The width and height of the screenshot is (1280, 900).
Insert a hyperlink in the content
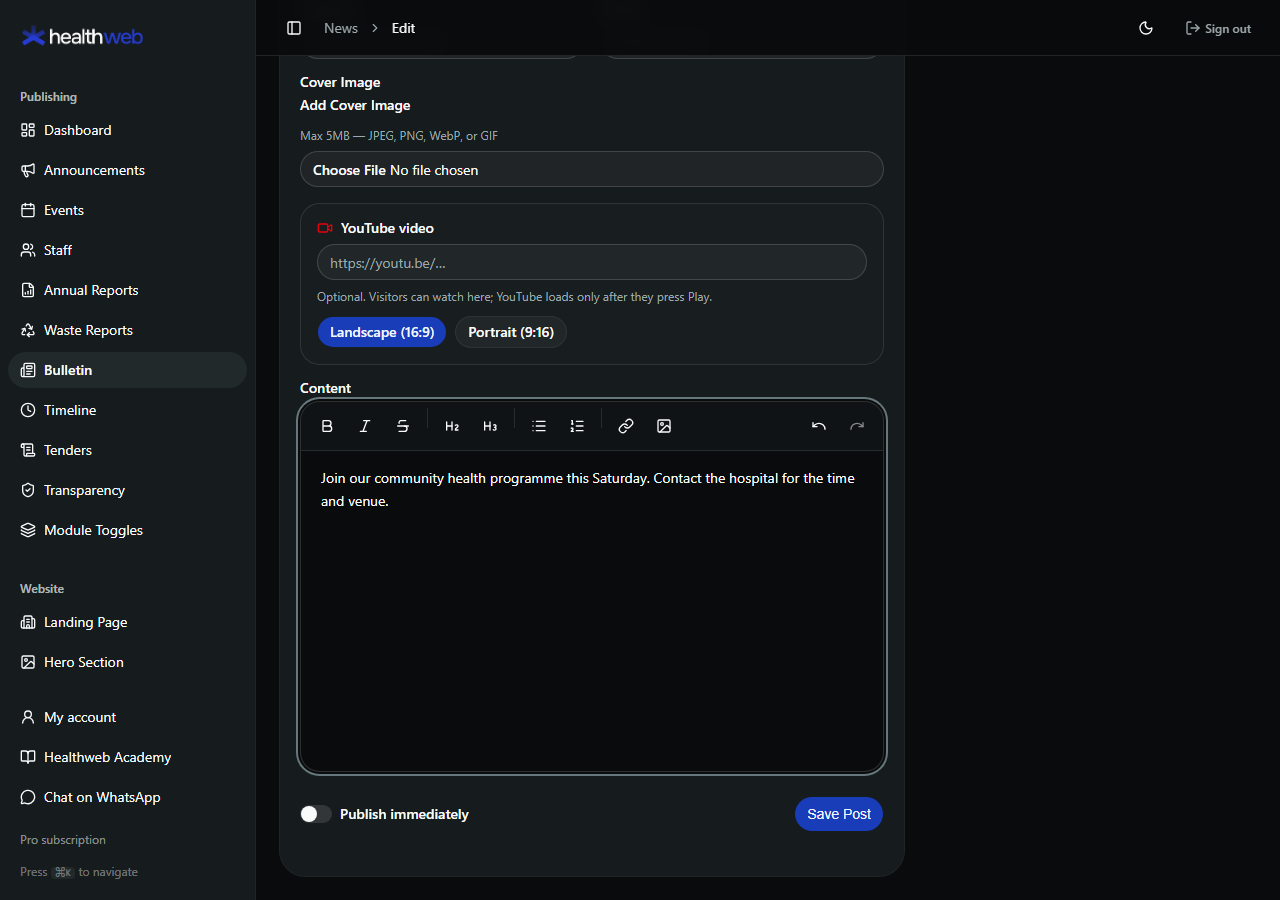click(626, 426)
